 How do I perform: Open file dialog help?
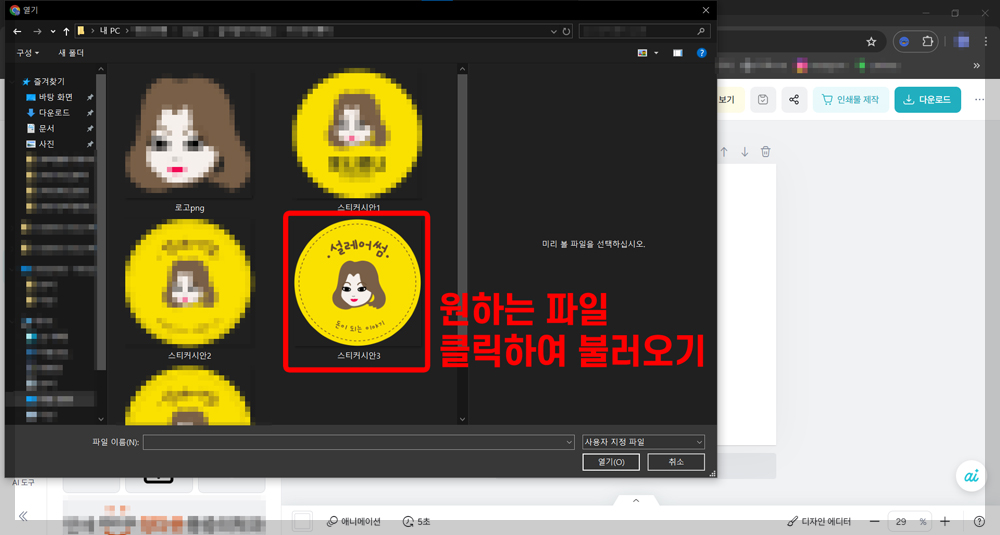coord(702,53)
